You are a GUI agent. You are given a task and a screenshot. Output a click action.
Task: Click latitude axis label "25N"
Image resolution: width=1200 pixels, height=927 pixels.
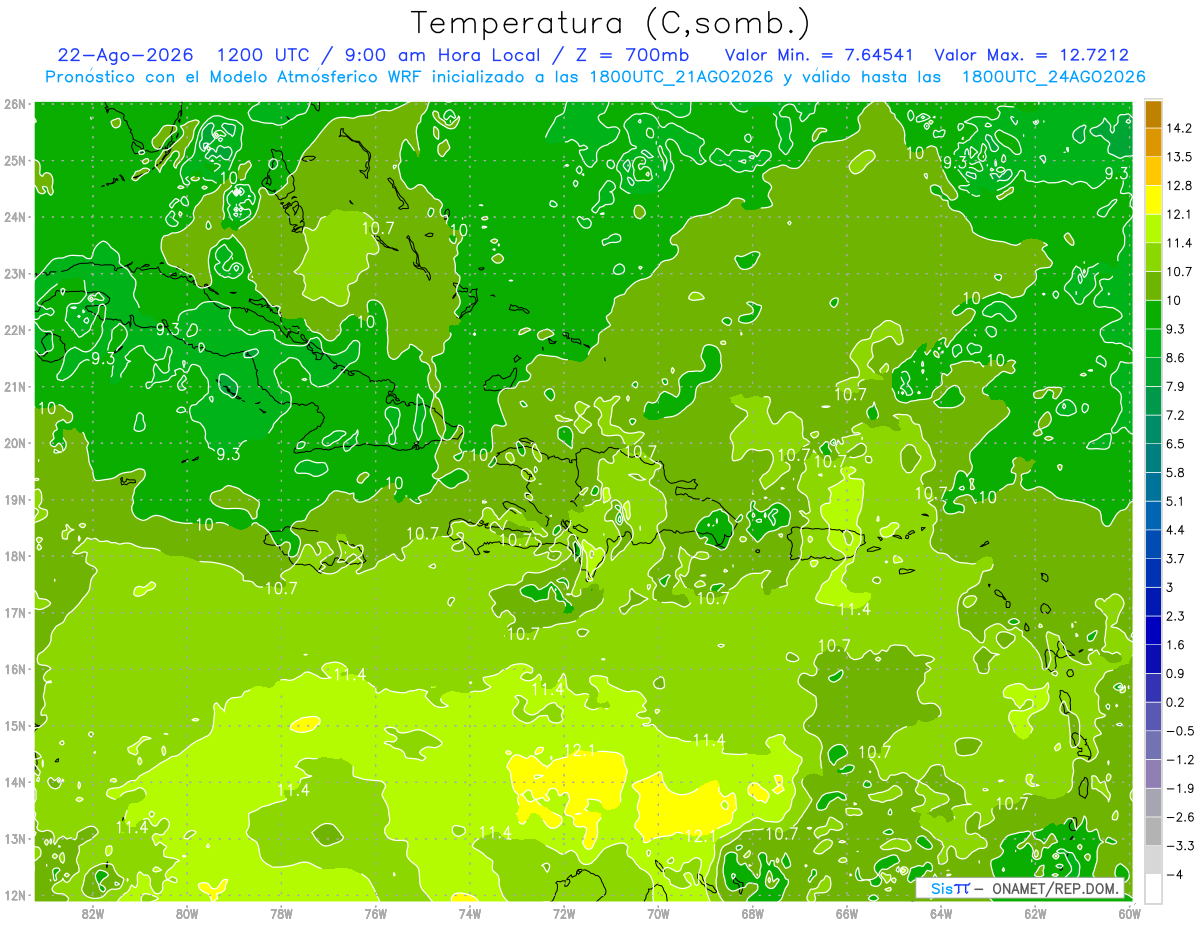15,161
